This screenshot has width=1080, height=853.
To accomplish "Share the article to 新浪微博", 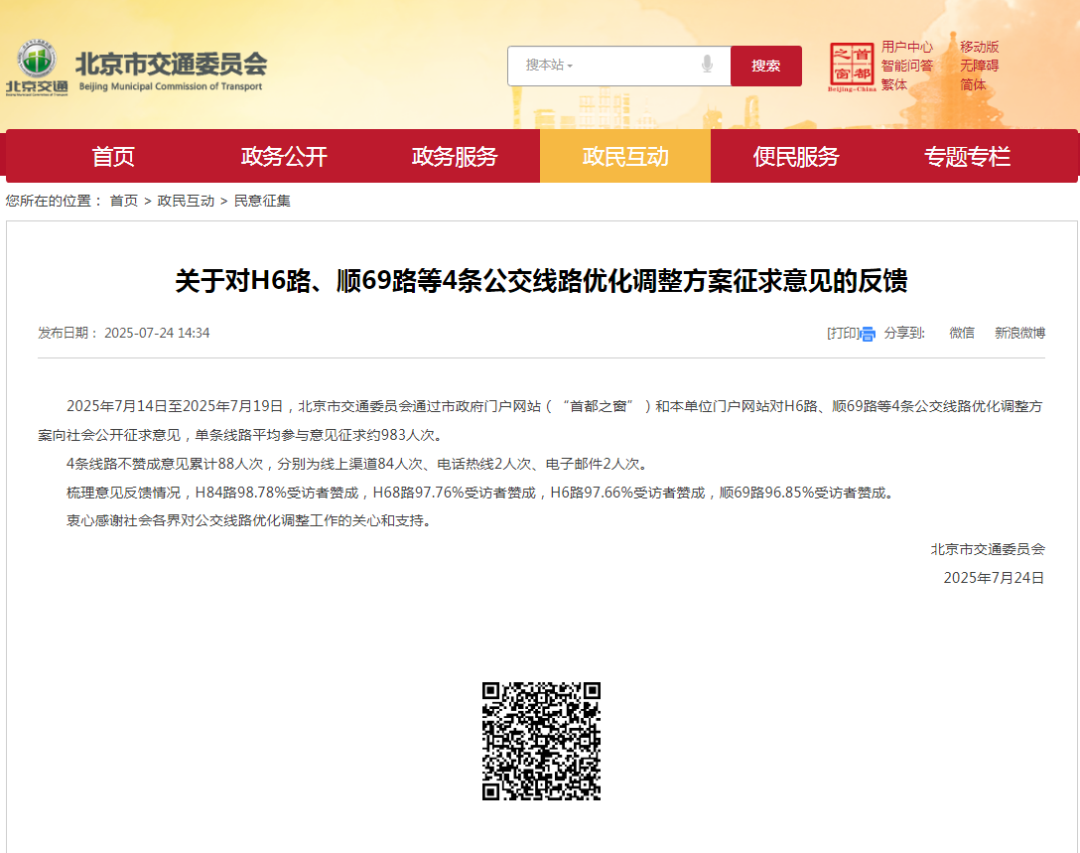I will [x=1019, y=333].
